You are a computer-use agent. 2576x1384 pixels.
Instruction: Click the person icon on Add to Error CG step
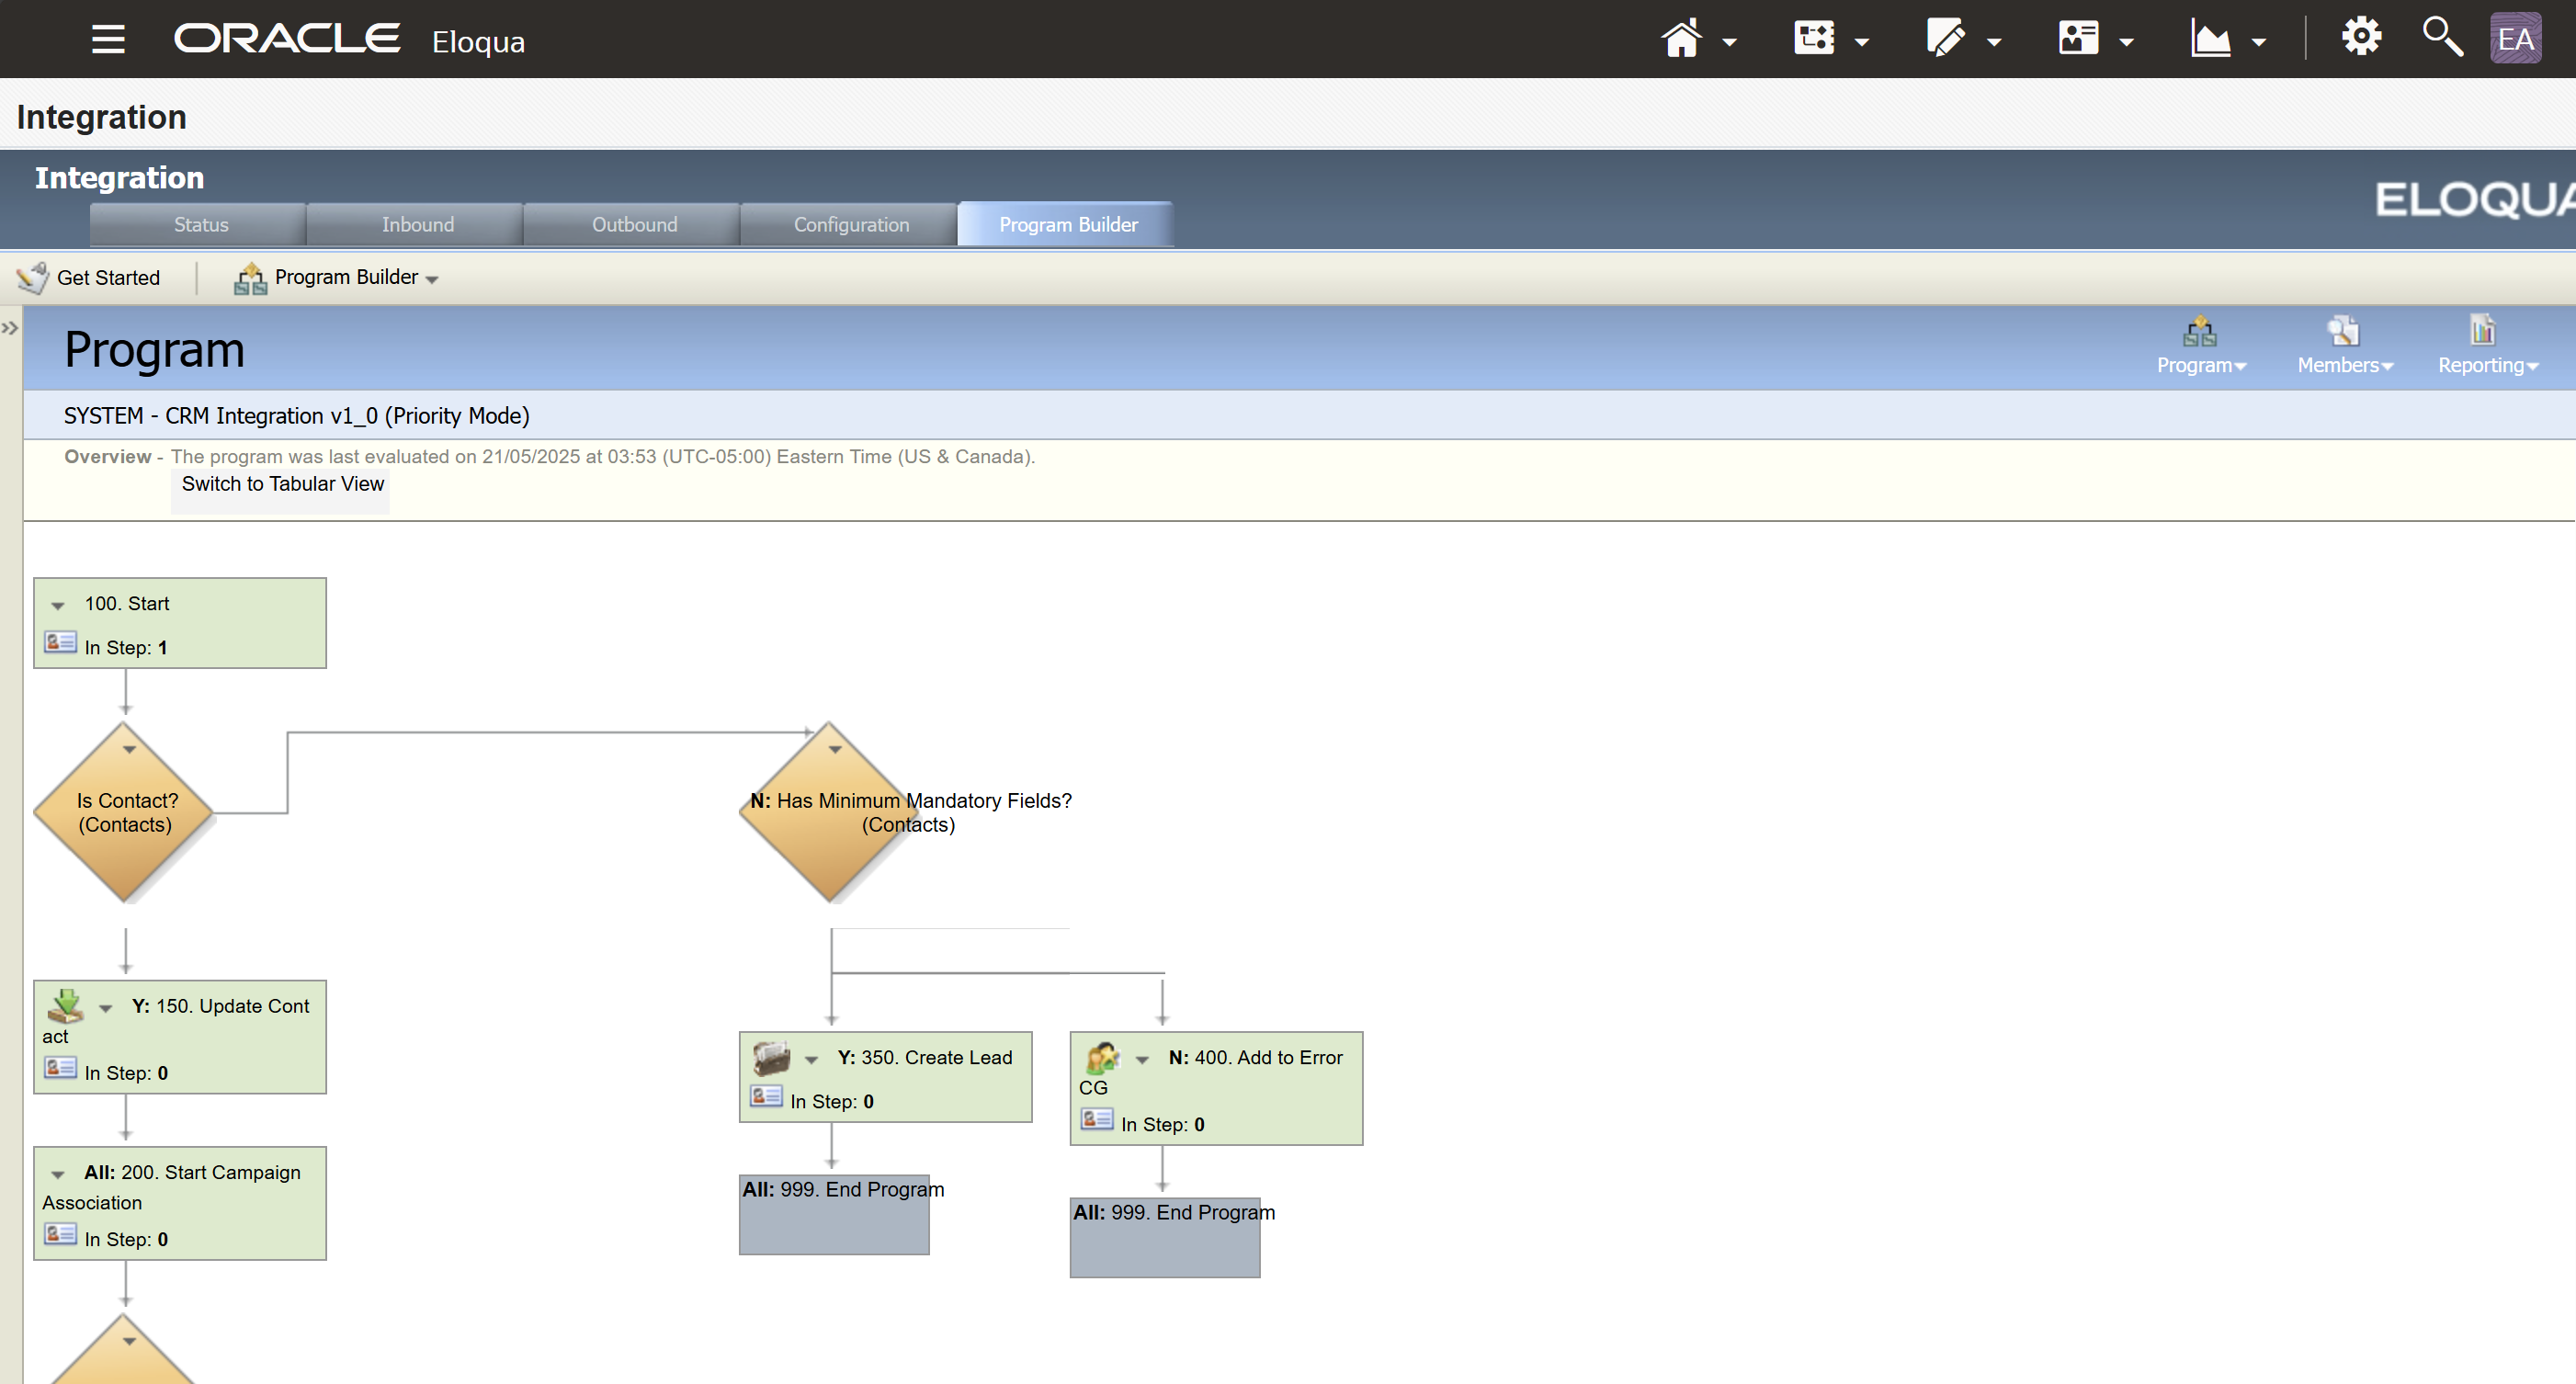click(1101, 1060)
